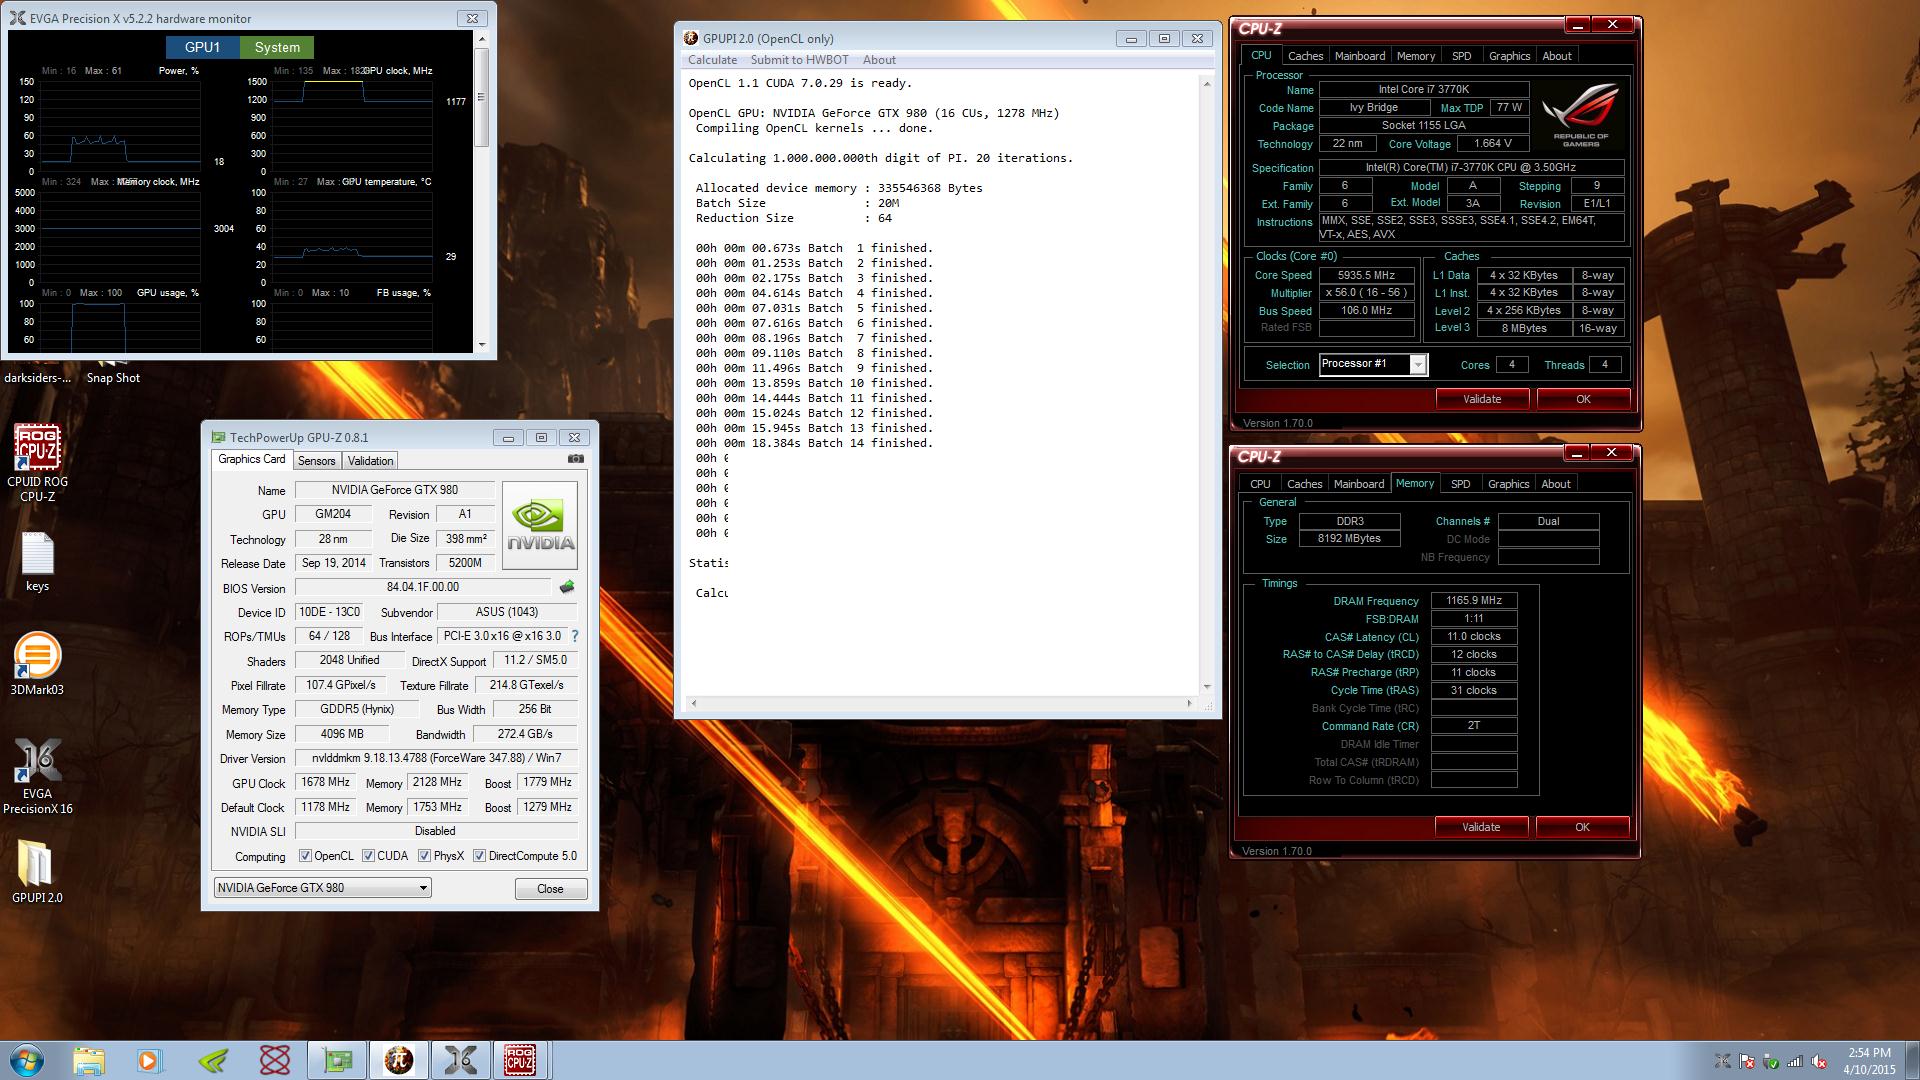Click the taskbar clock showing 2:54 PM
The width and height of the screenshot is (1920, 1080).
(1869, 1061)
